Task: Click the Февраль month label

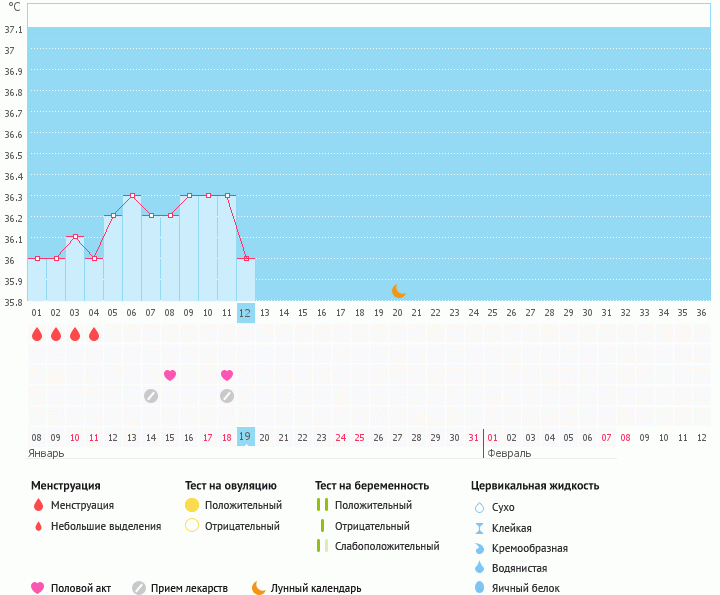Action: [x=509, y=453]
